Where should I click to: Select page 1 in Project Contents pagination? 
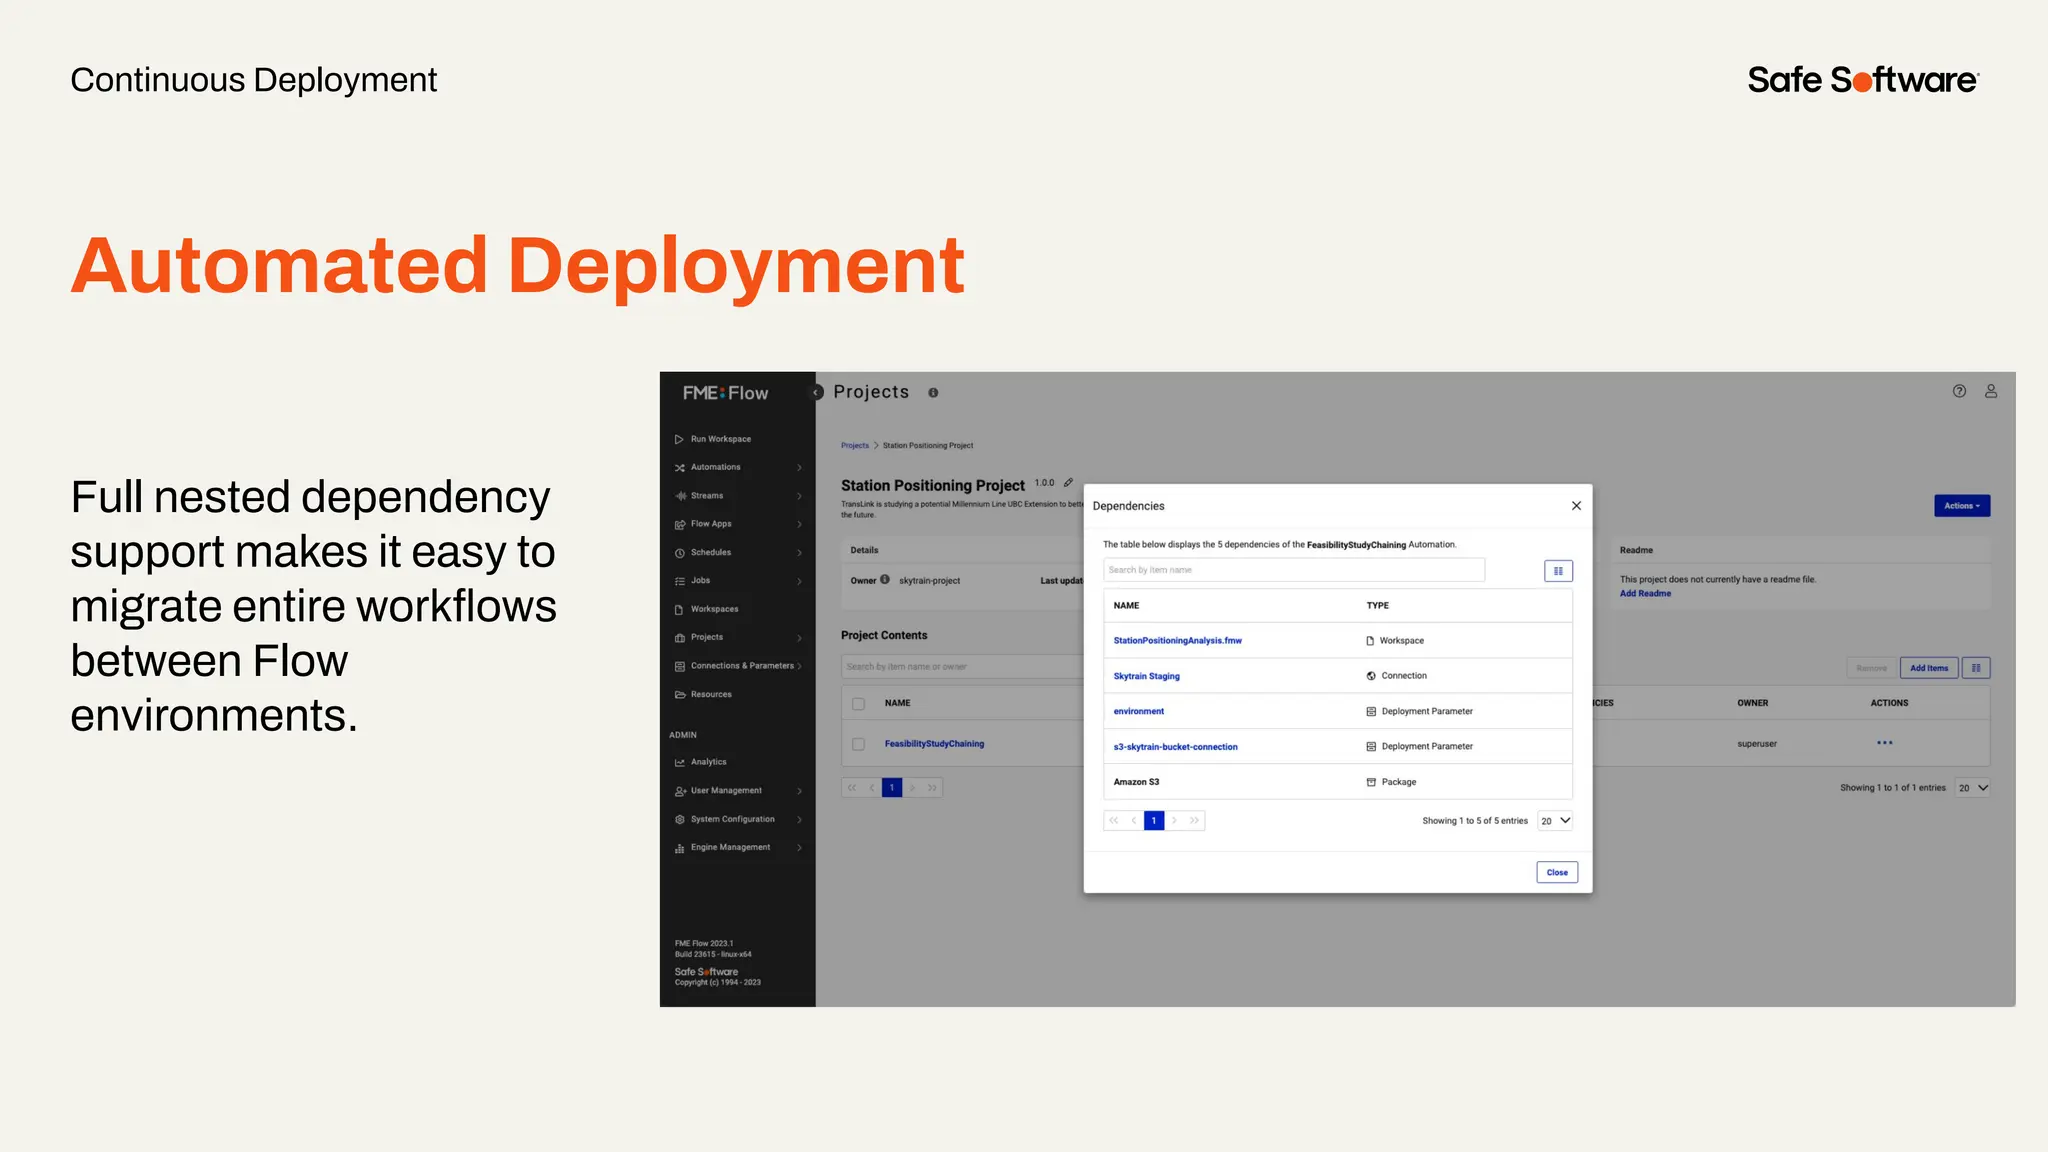(x=891, y=787)
